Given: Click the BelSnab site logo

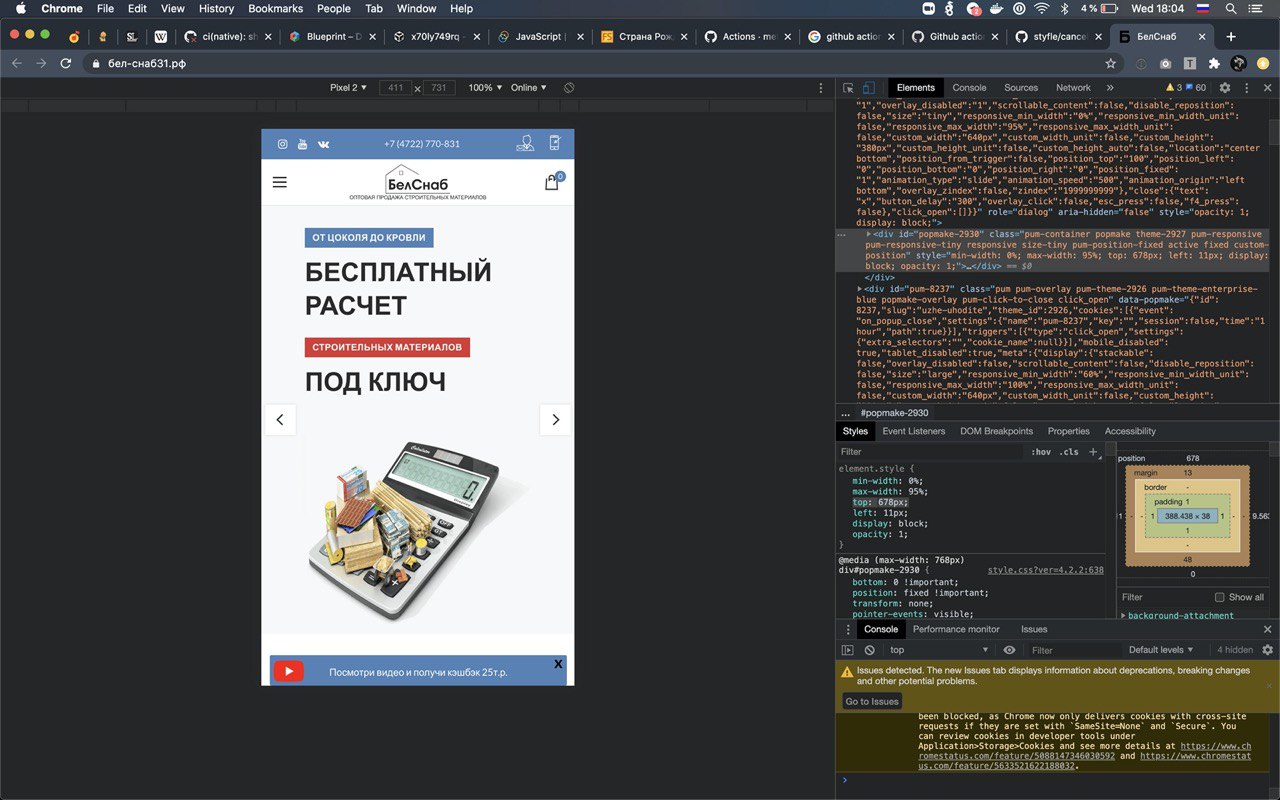Looking at the screenshot, I should click(418, 182).
